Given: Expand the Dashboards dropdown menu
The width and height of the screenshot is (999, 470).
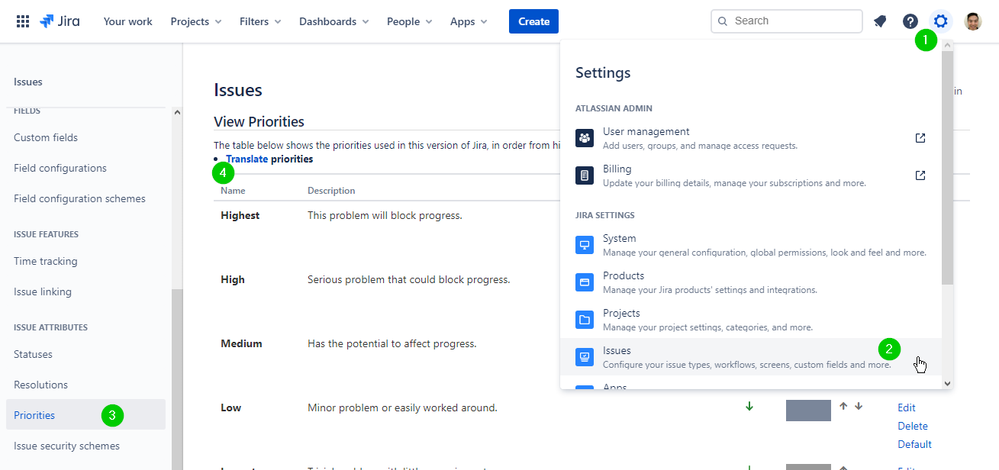Looking at the screenshot, I should 334,21.
